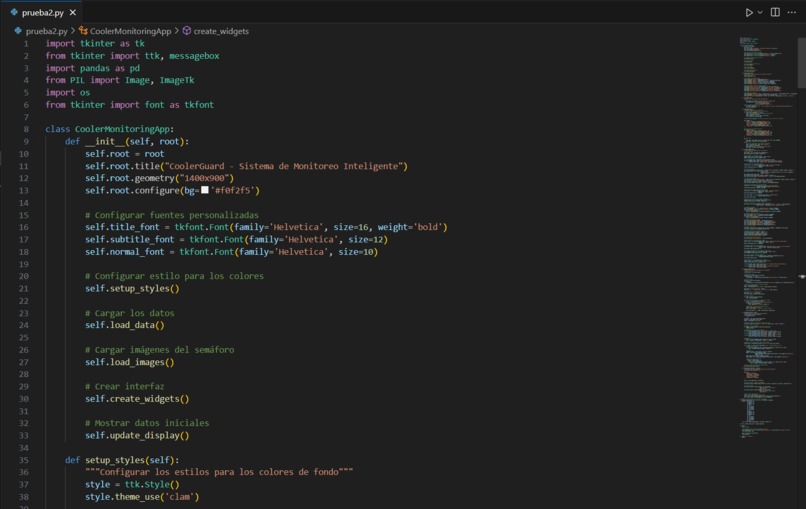The height and width of the screenshot is (509, 806).
Task: Click prueba2.py in the breadcrumb
Action: pyautogui.click(x=46, y=31)
